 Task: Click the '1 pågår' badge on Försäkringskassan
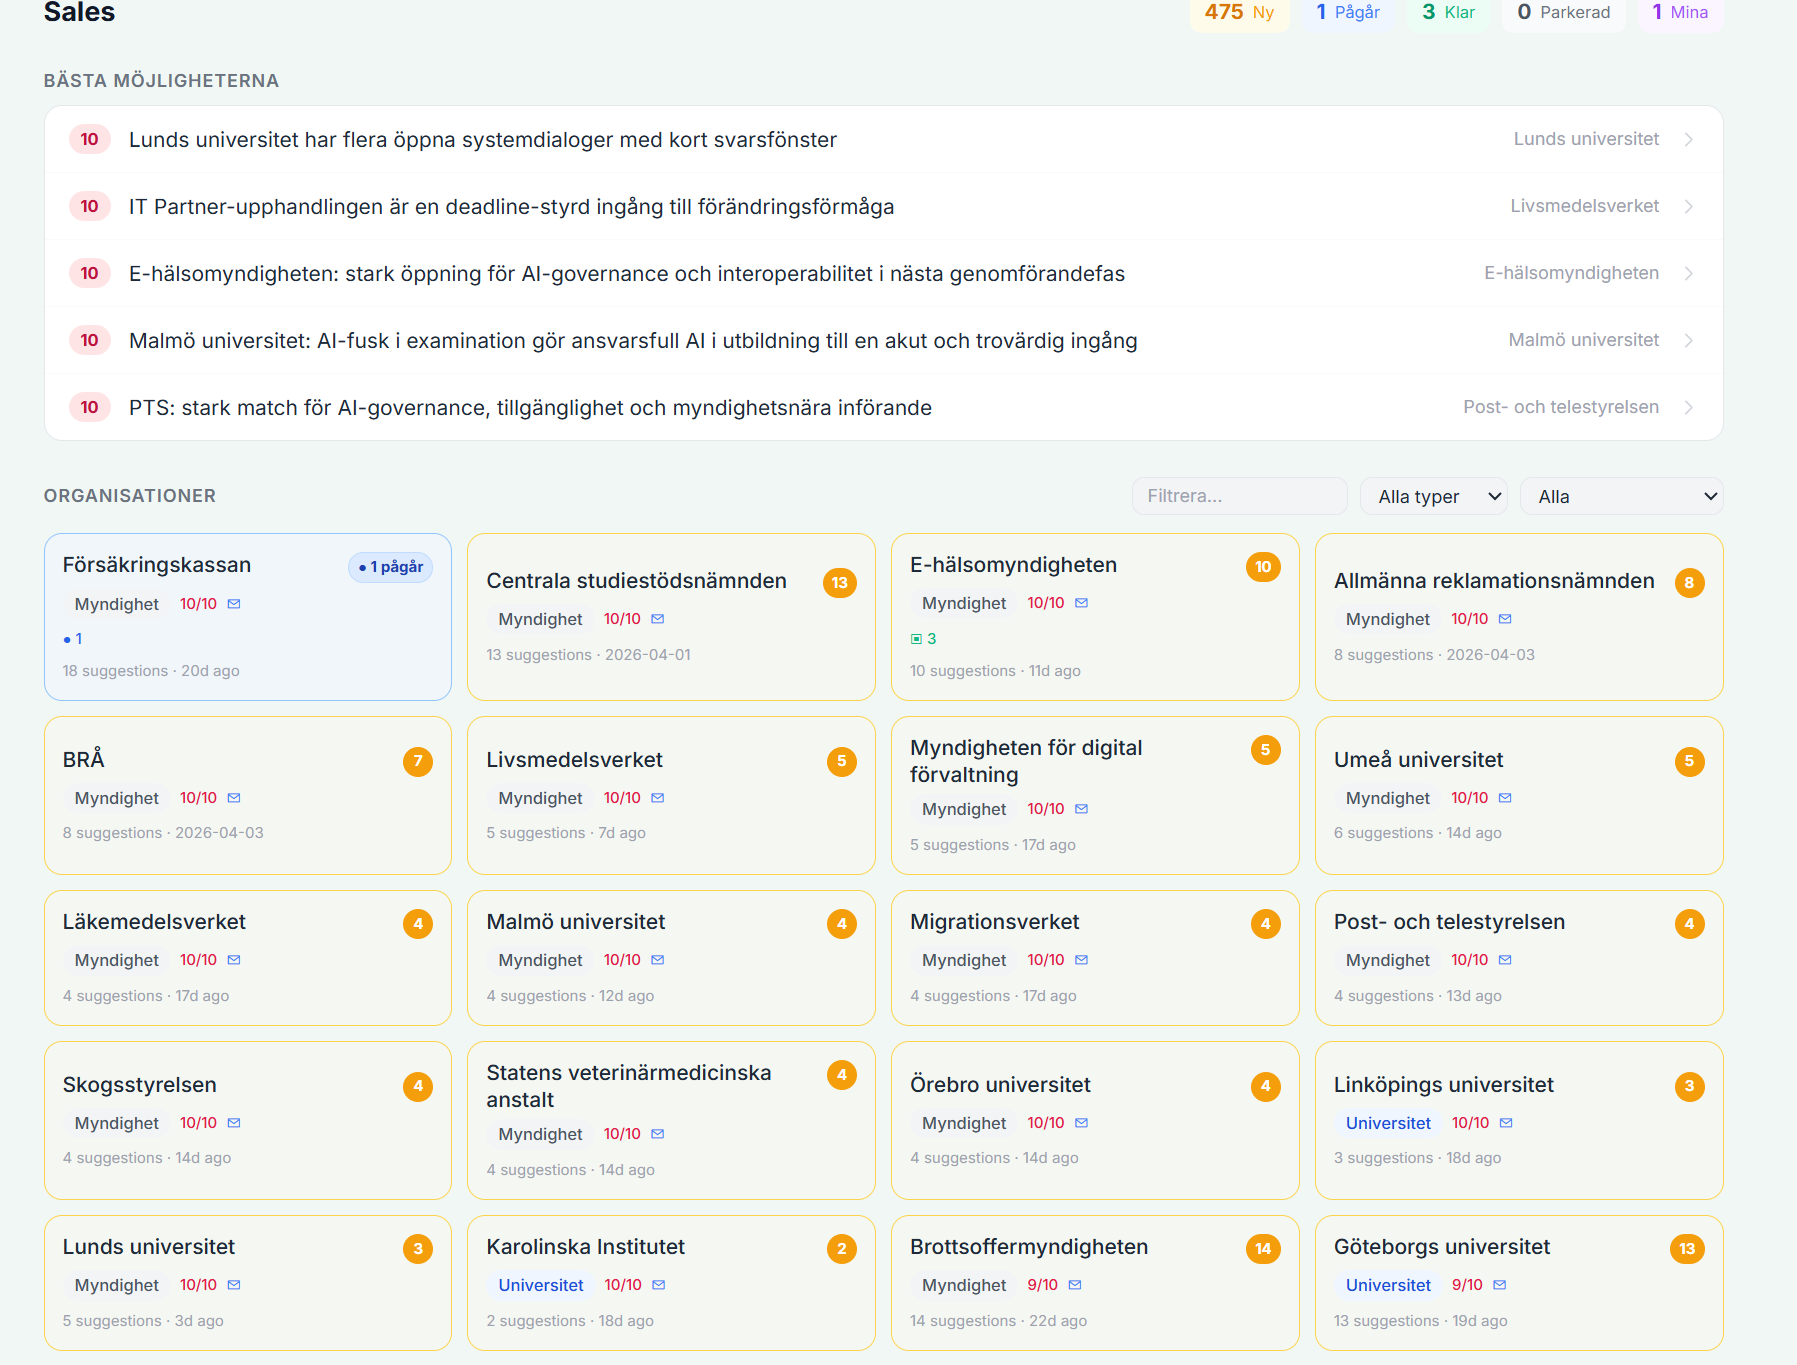pyautogui.click(x=391, y=567)
